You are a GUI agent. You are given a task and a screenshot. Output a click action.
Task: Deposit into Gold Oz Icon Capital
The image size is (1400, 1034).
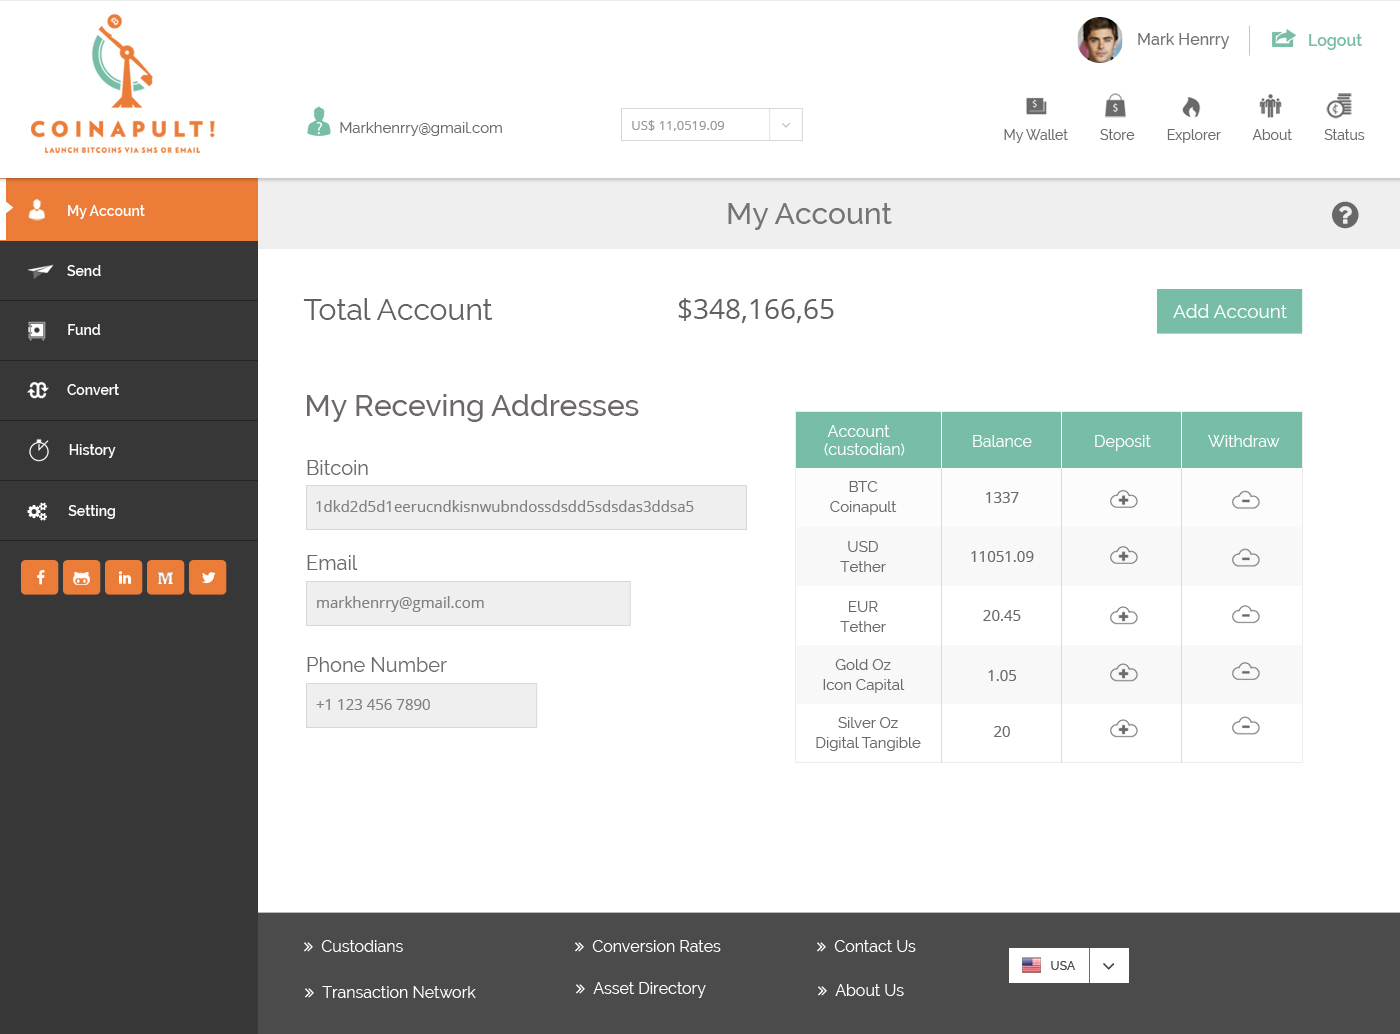[1124, 673]
